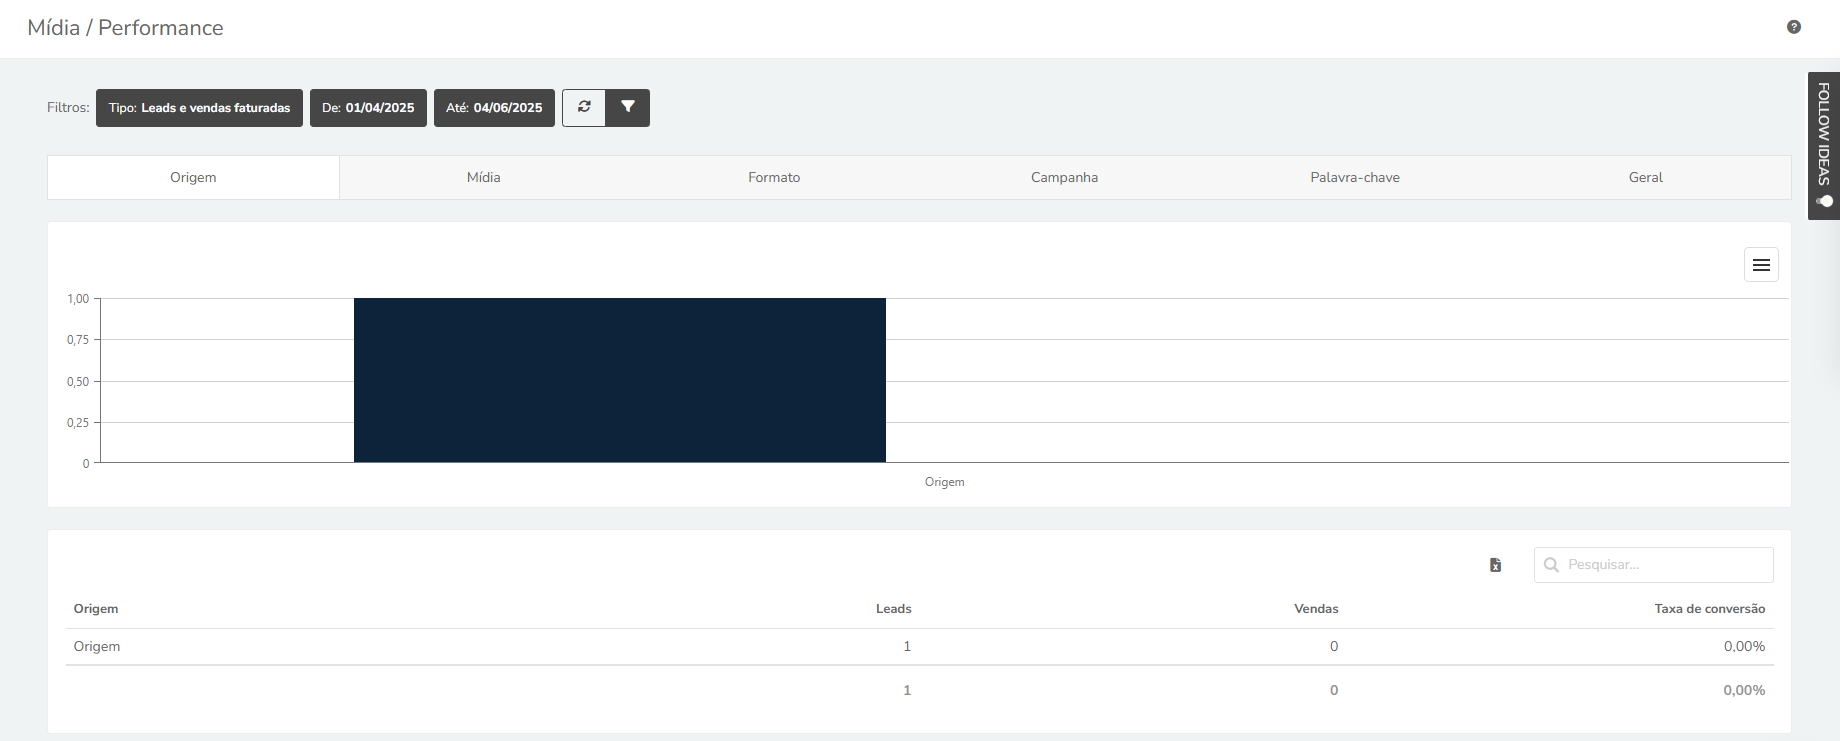Export table with the Excel file icon
Viewport: 1840px width, 741px height.
coord(1496,565)
